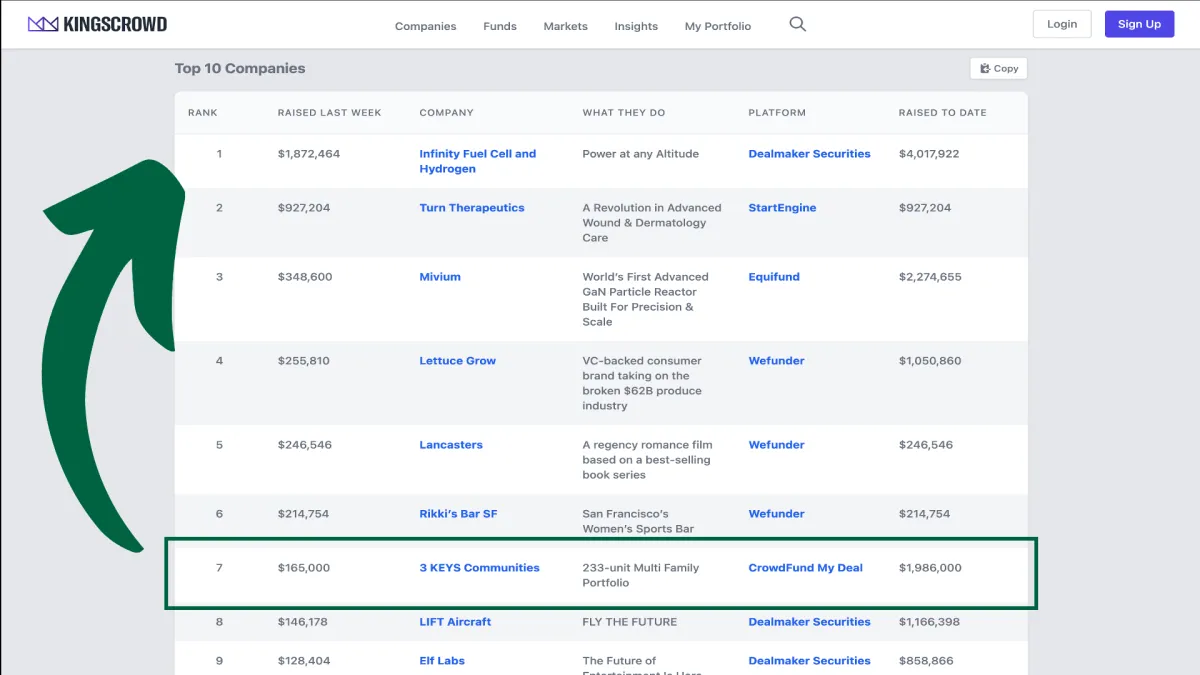Click the CrowdFund My Deal platform link
1200x675 pixels.
pos(805,568)
